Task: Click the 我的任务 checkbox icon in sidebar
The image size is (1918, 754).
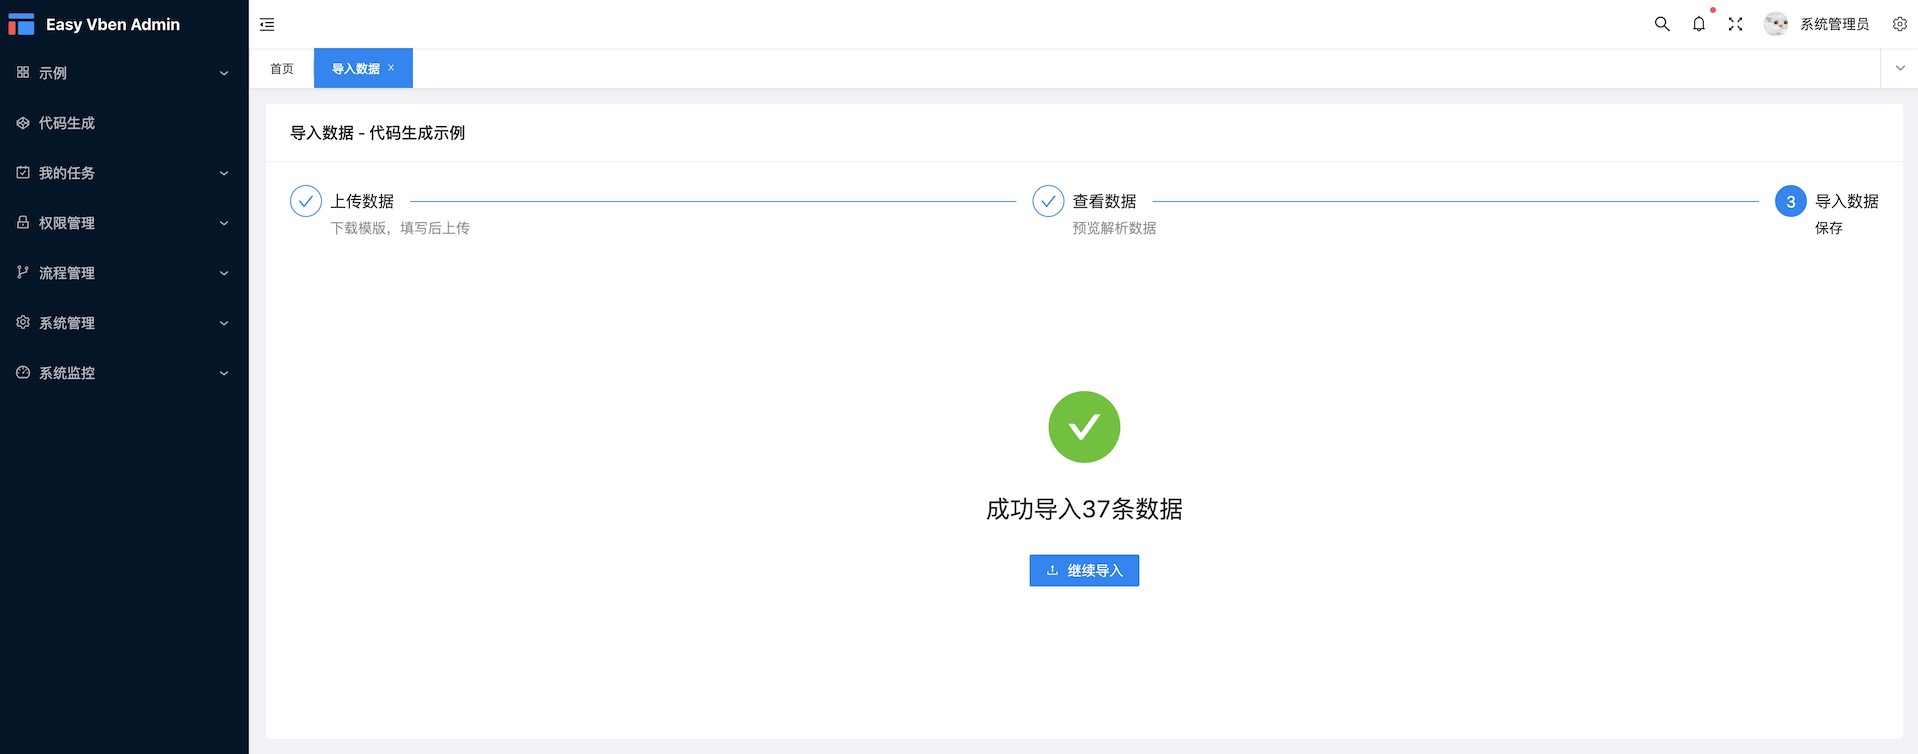Action: tap(23, 172)
